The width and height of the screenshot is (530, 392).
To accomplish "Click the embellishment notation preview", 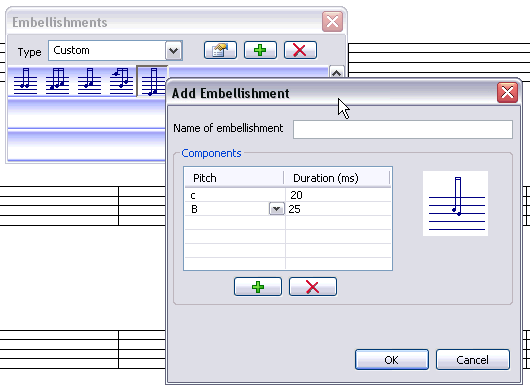I will pos(455,203).
